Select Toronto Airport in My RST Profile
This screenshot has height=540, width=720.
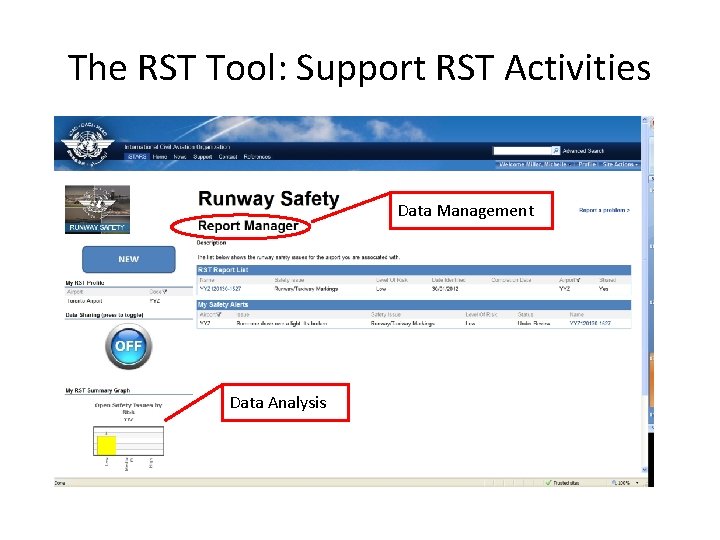84,301
